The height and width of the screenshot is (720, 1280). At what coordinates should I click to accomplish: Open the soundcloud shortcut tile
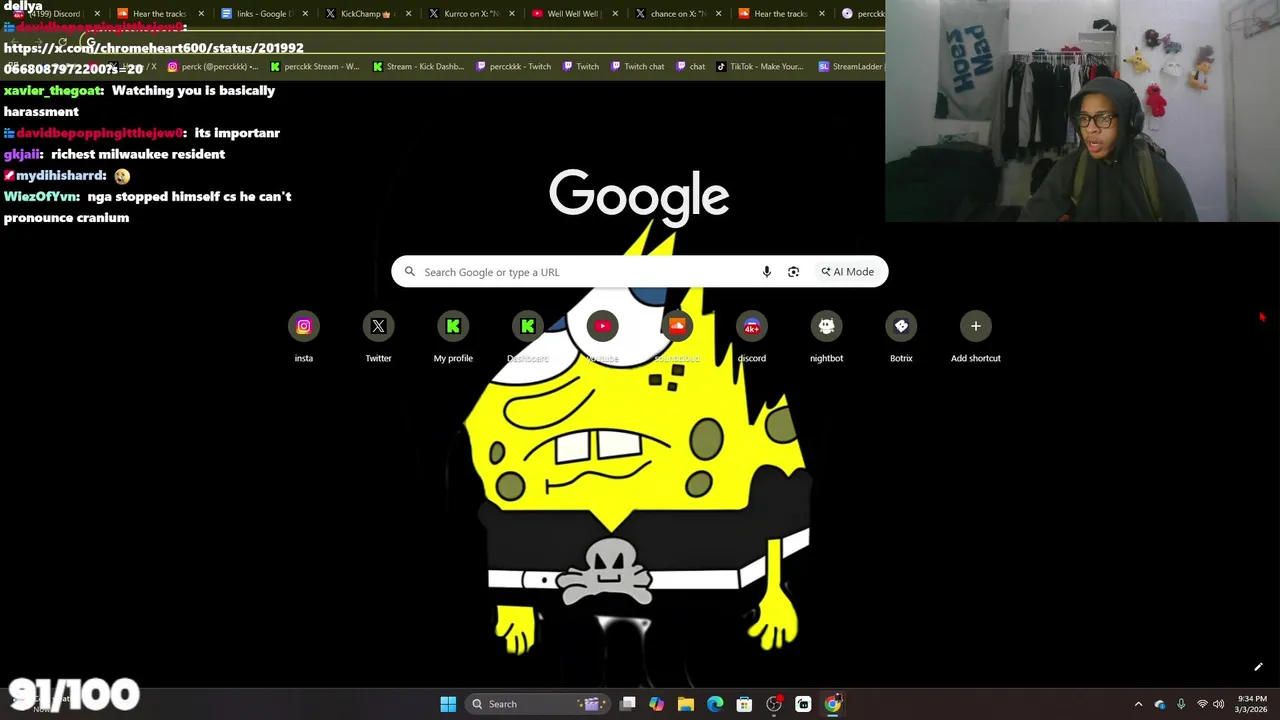(677, 337)
